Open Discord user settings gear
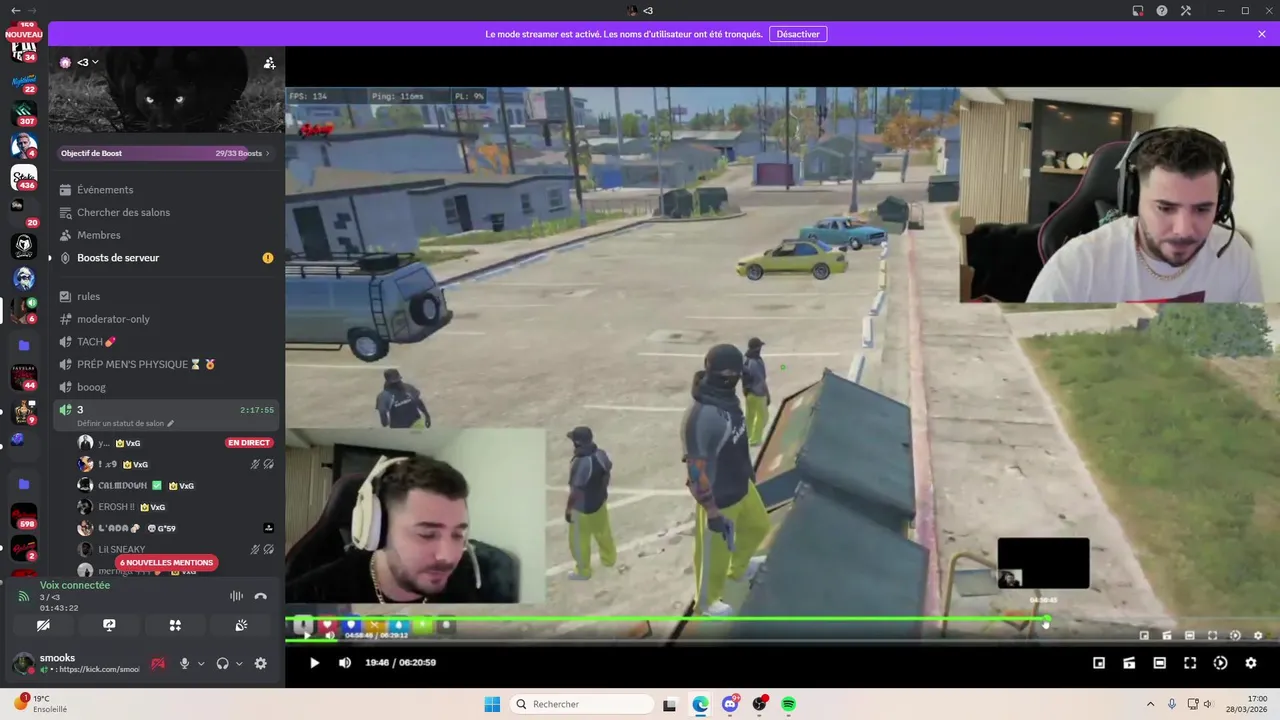The image size is (1280, 720). pyautogui.click(x=261, y=663)
